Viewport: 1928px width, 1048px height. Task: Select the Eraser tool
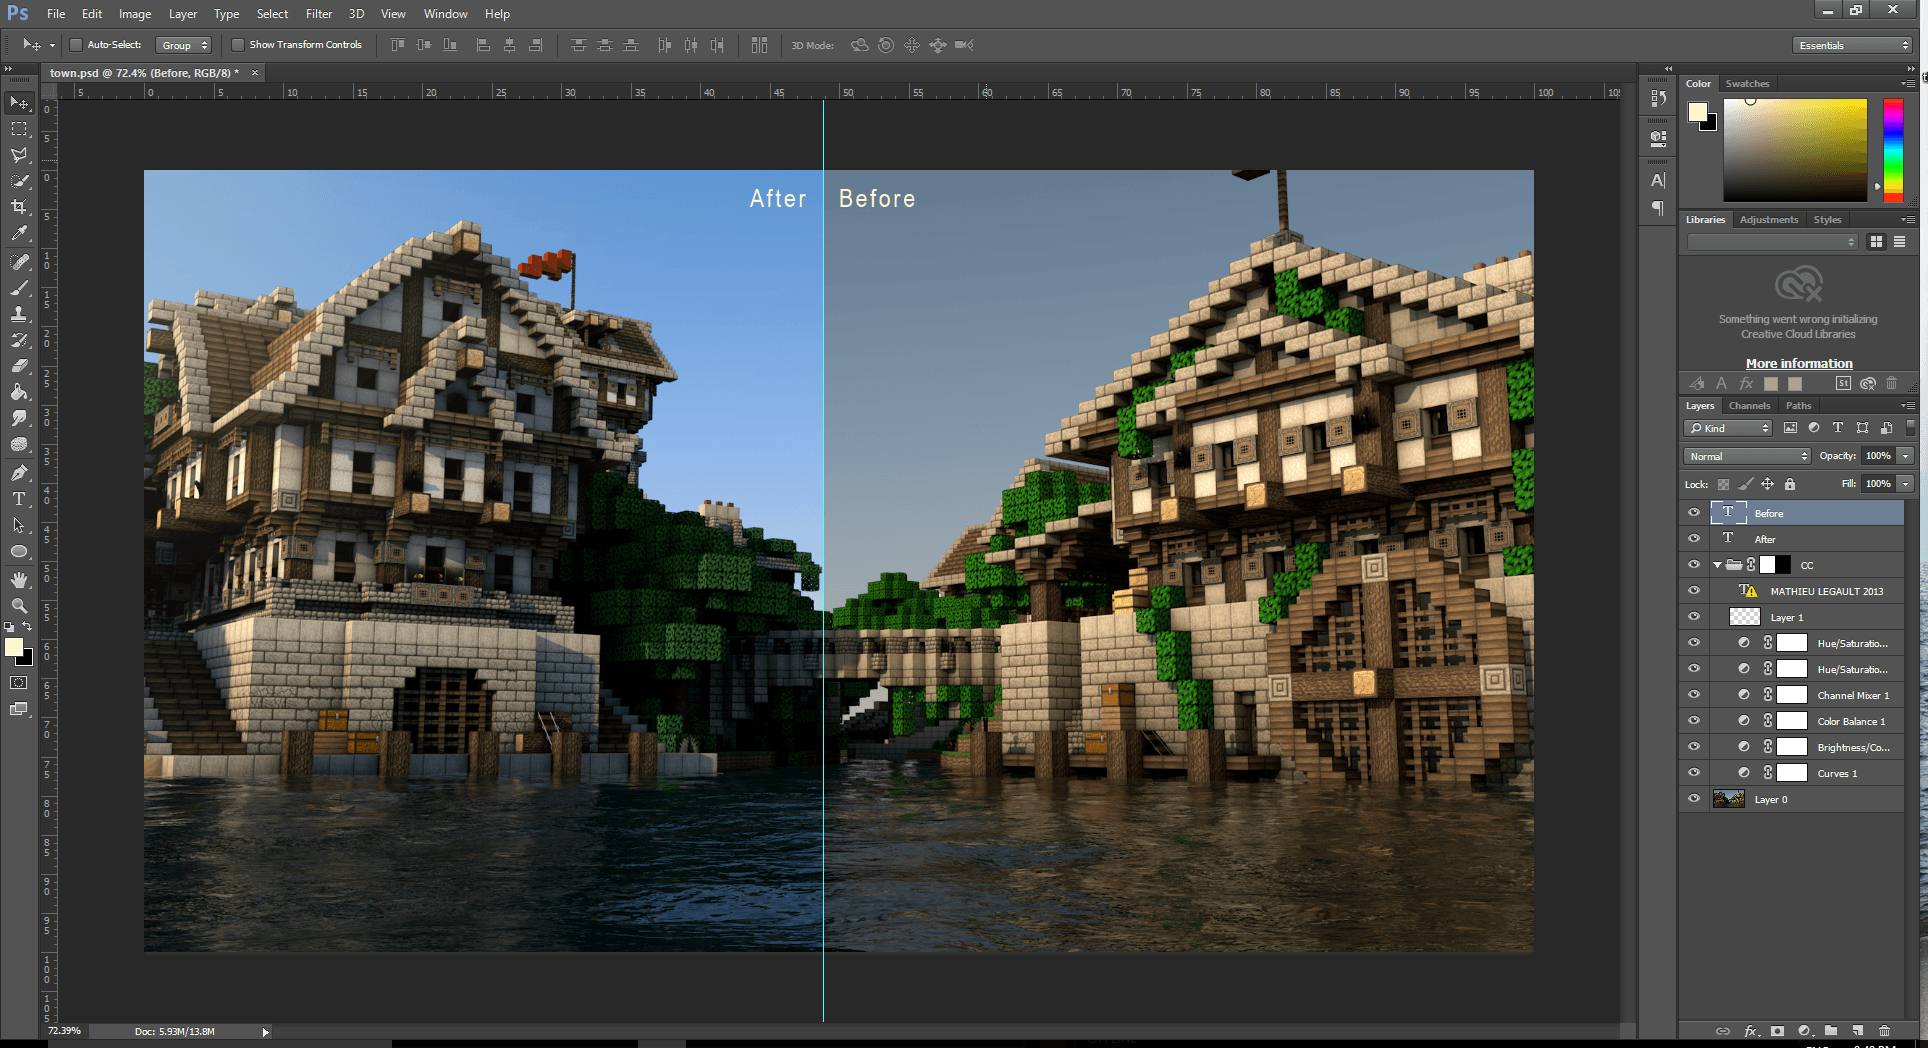pos(19,366)
